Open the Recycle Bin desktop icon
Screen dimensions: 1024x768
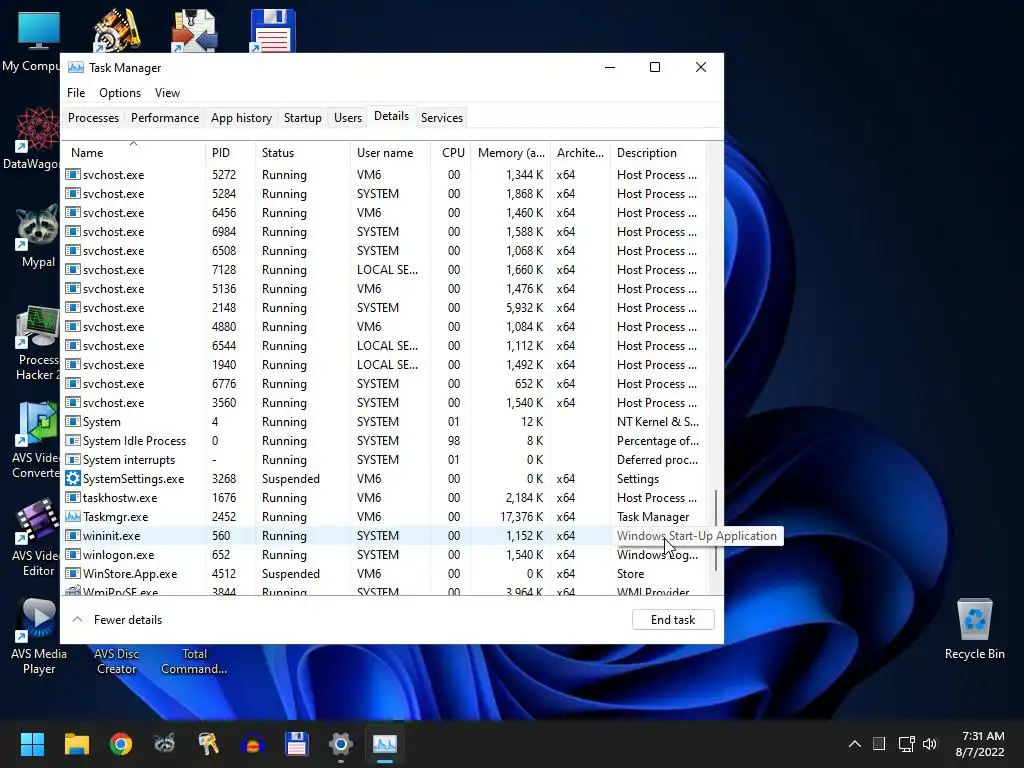tap(974, 629)
